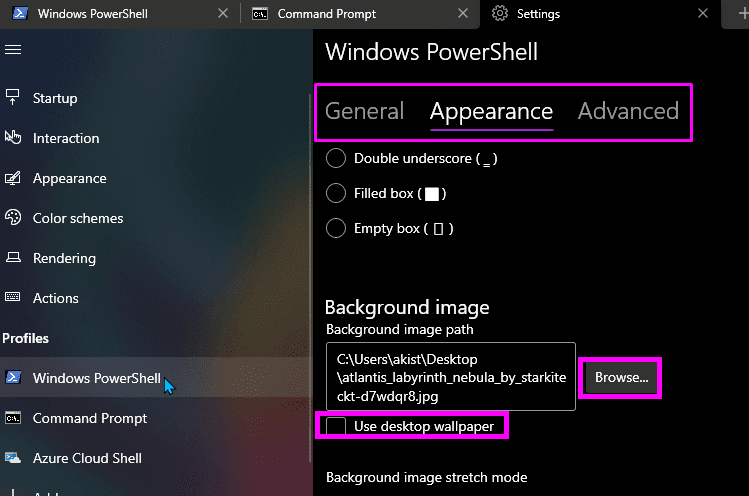This screenshot has height=496, width=749.
Task: Click the Startup monitor icon
Action: (13, 97)
